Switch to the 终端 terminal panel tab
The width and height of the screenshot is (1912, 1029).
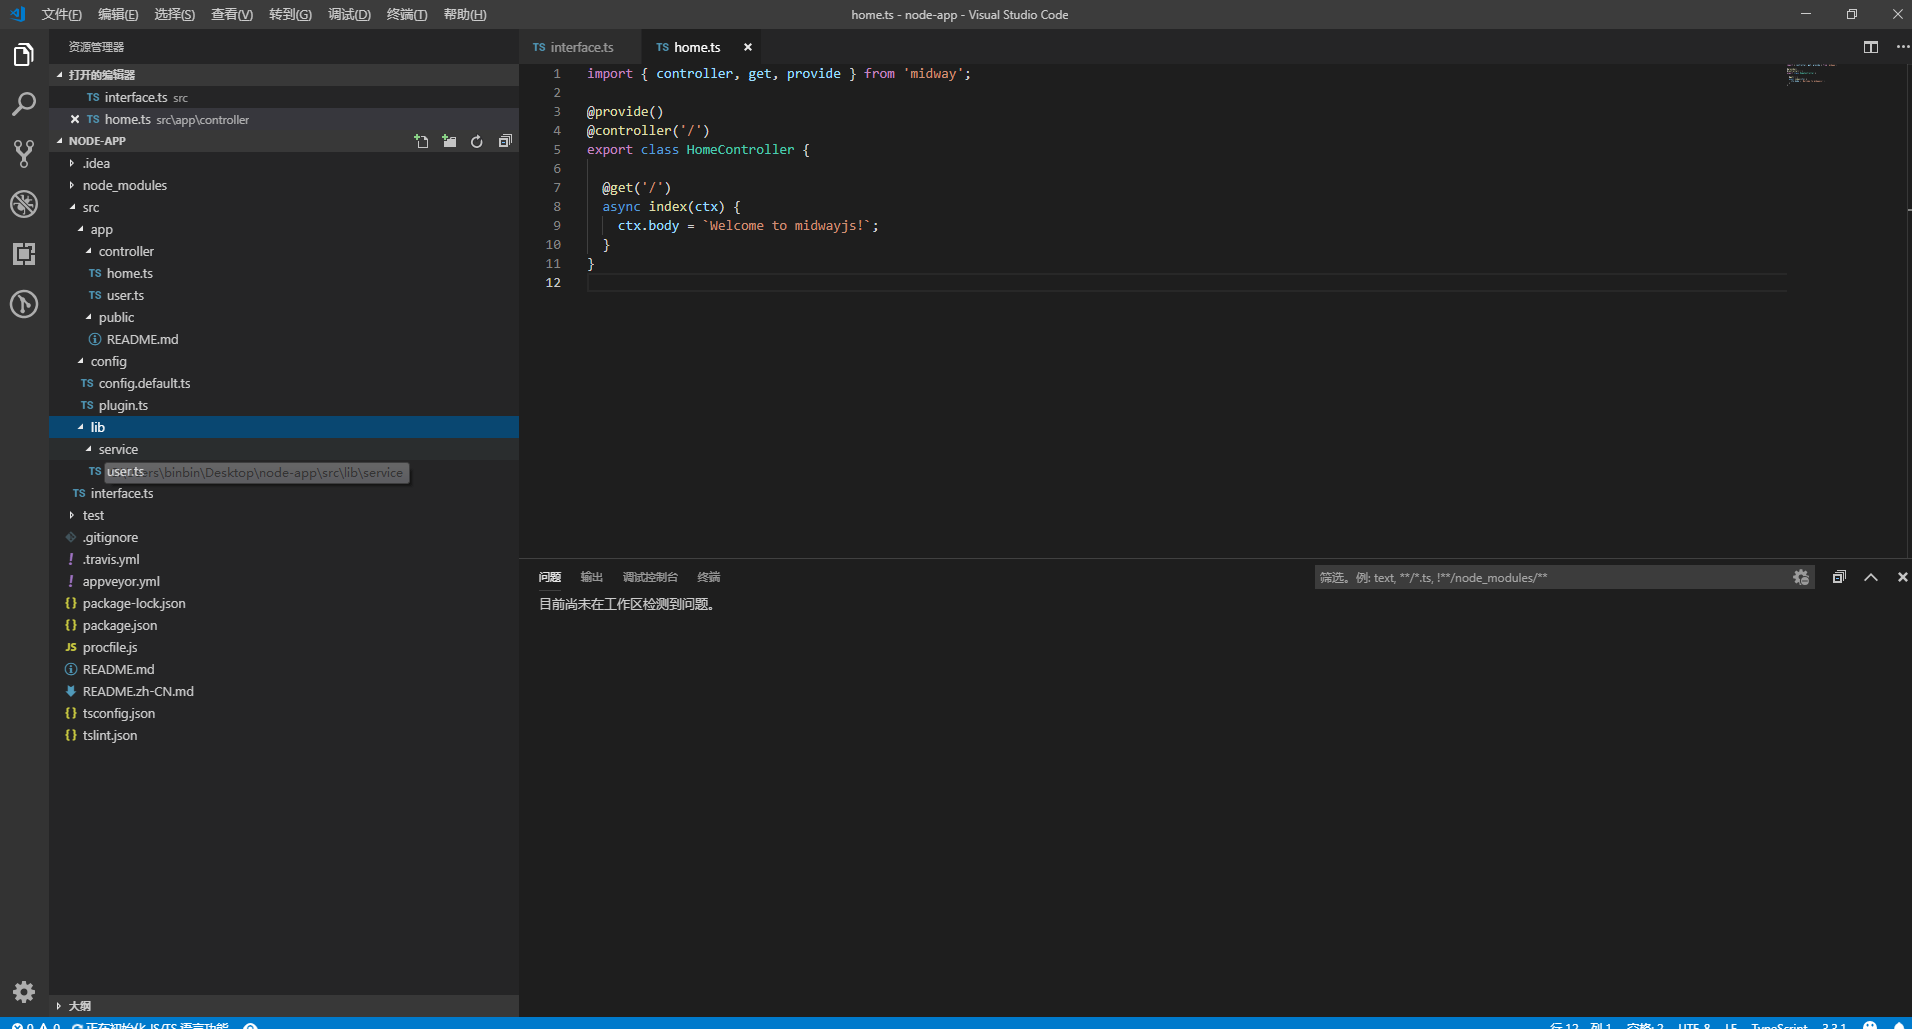tap(709, 577)
